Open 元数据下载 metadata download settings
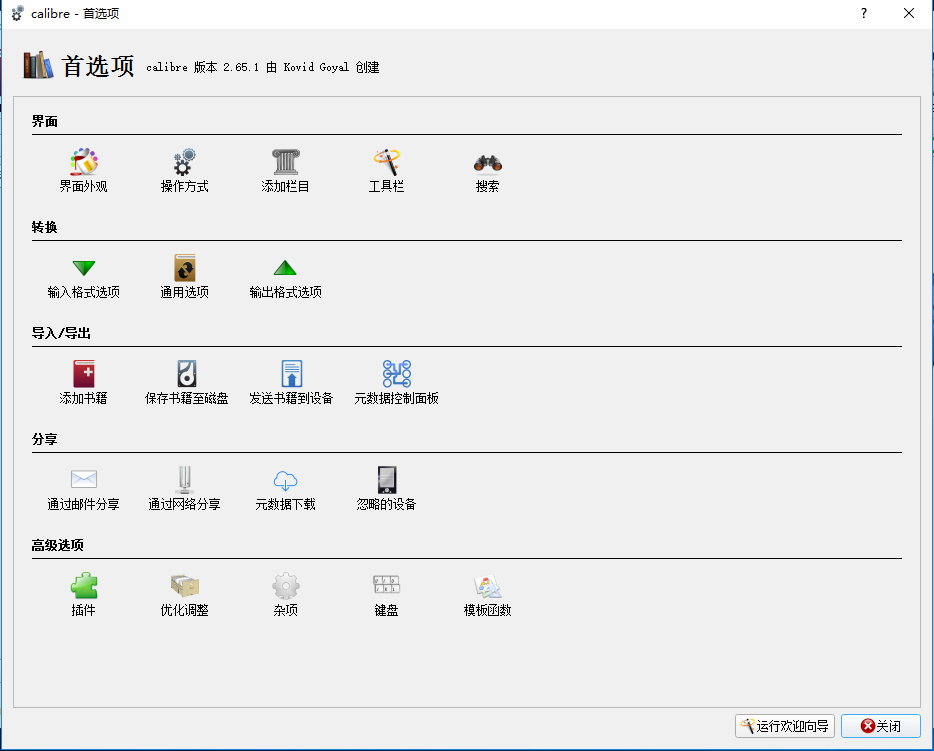Viewport: 934px width, 751px height. [285, 489]
